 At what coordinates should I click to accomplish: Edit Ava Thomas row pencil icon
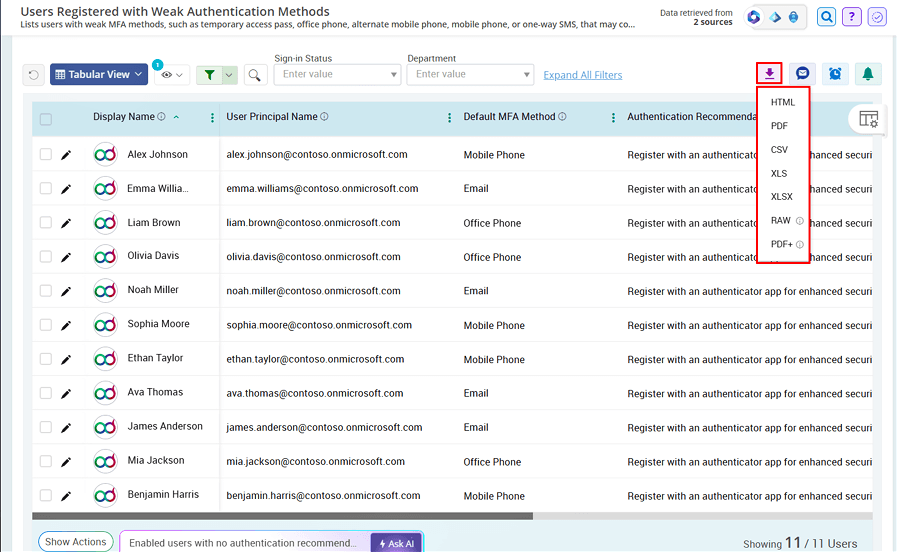click(x=66, y=394)
